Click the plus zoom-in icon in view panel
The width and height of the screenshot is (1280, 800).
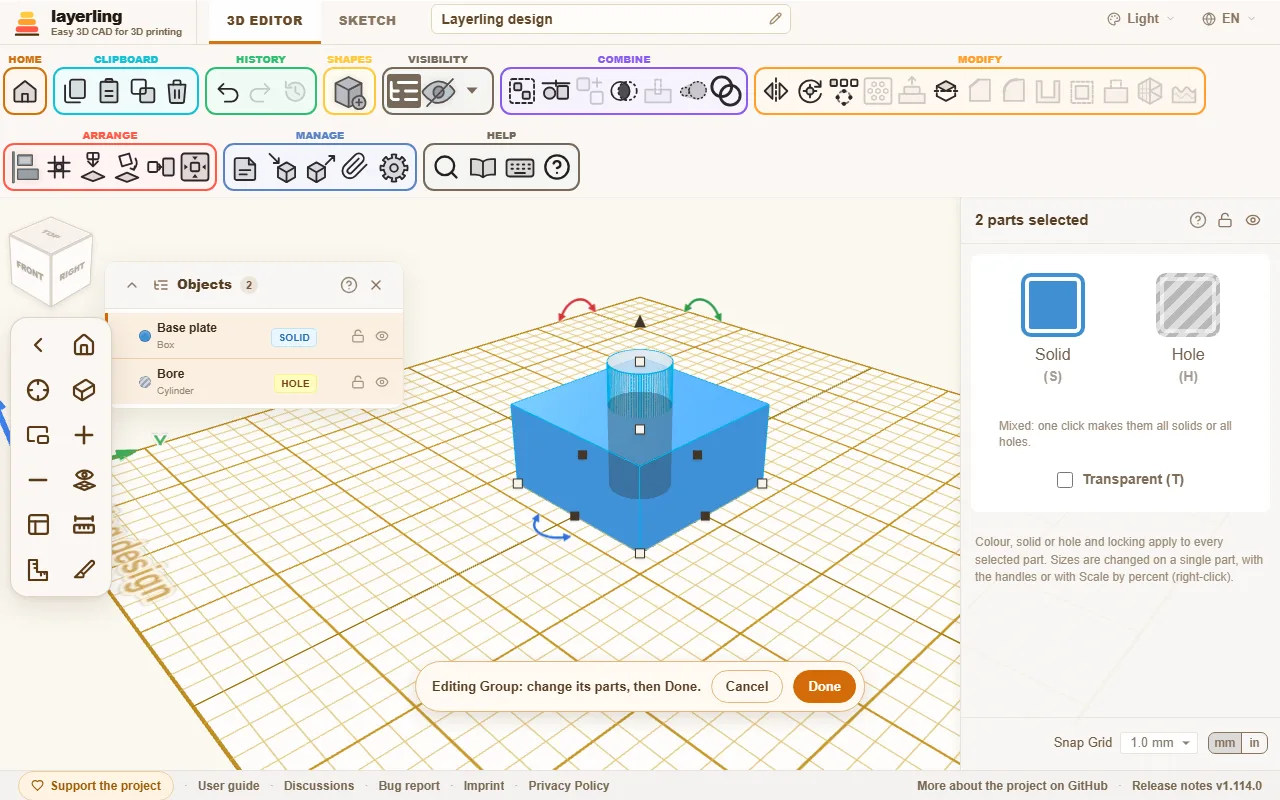click(x=84, y=435)
